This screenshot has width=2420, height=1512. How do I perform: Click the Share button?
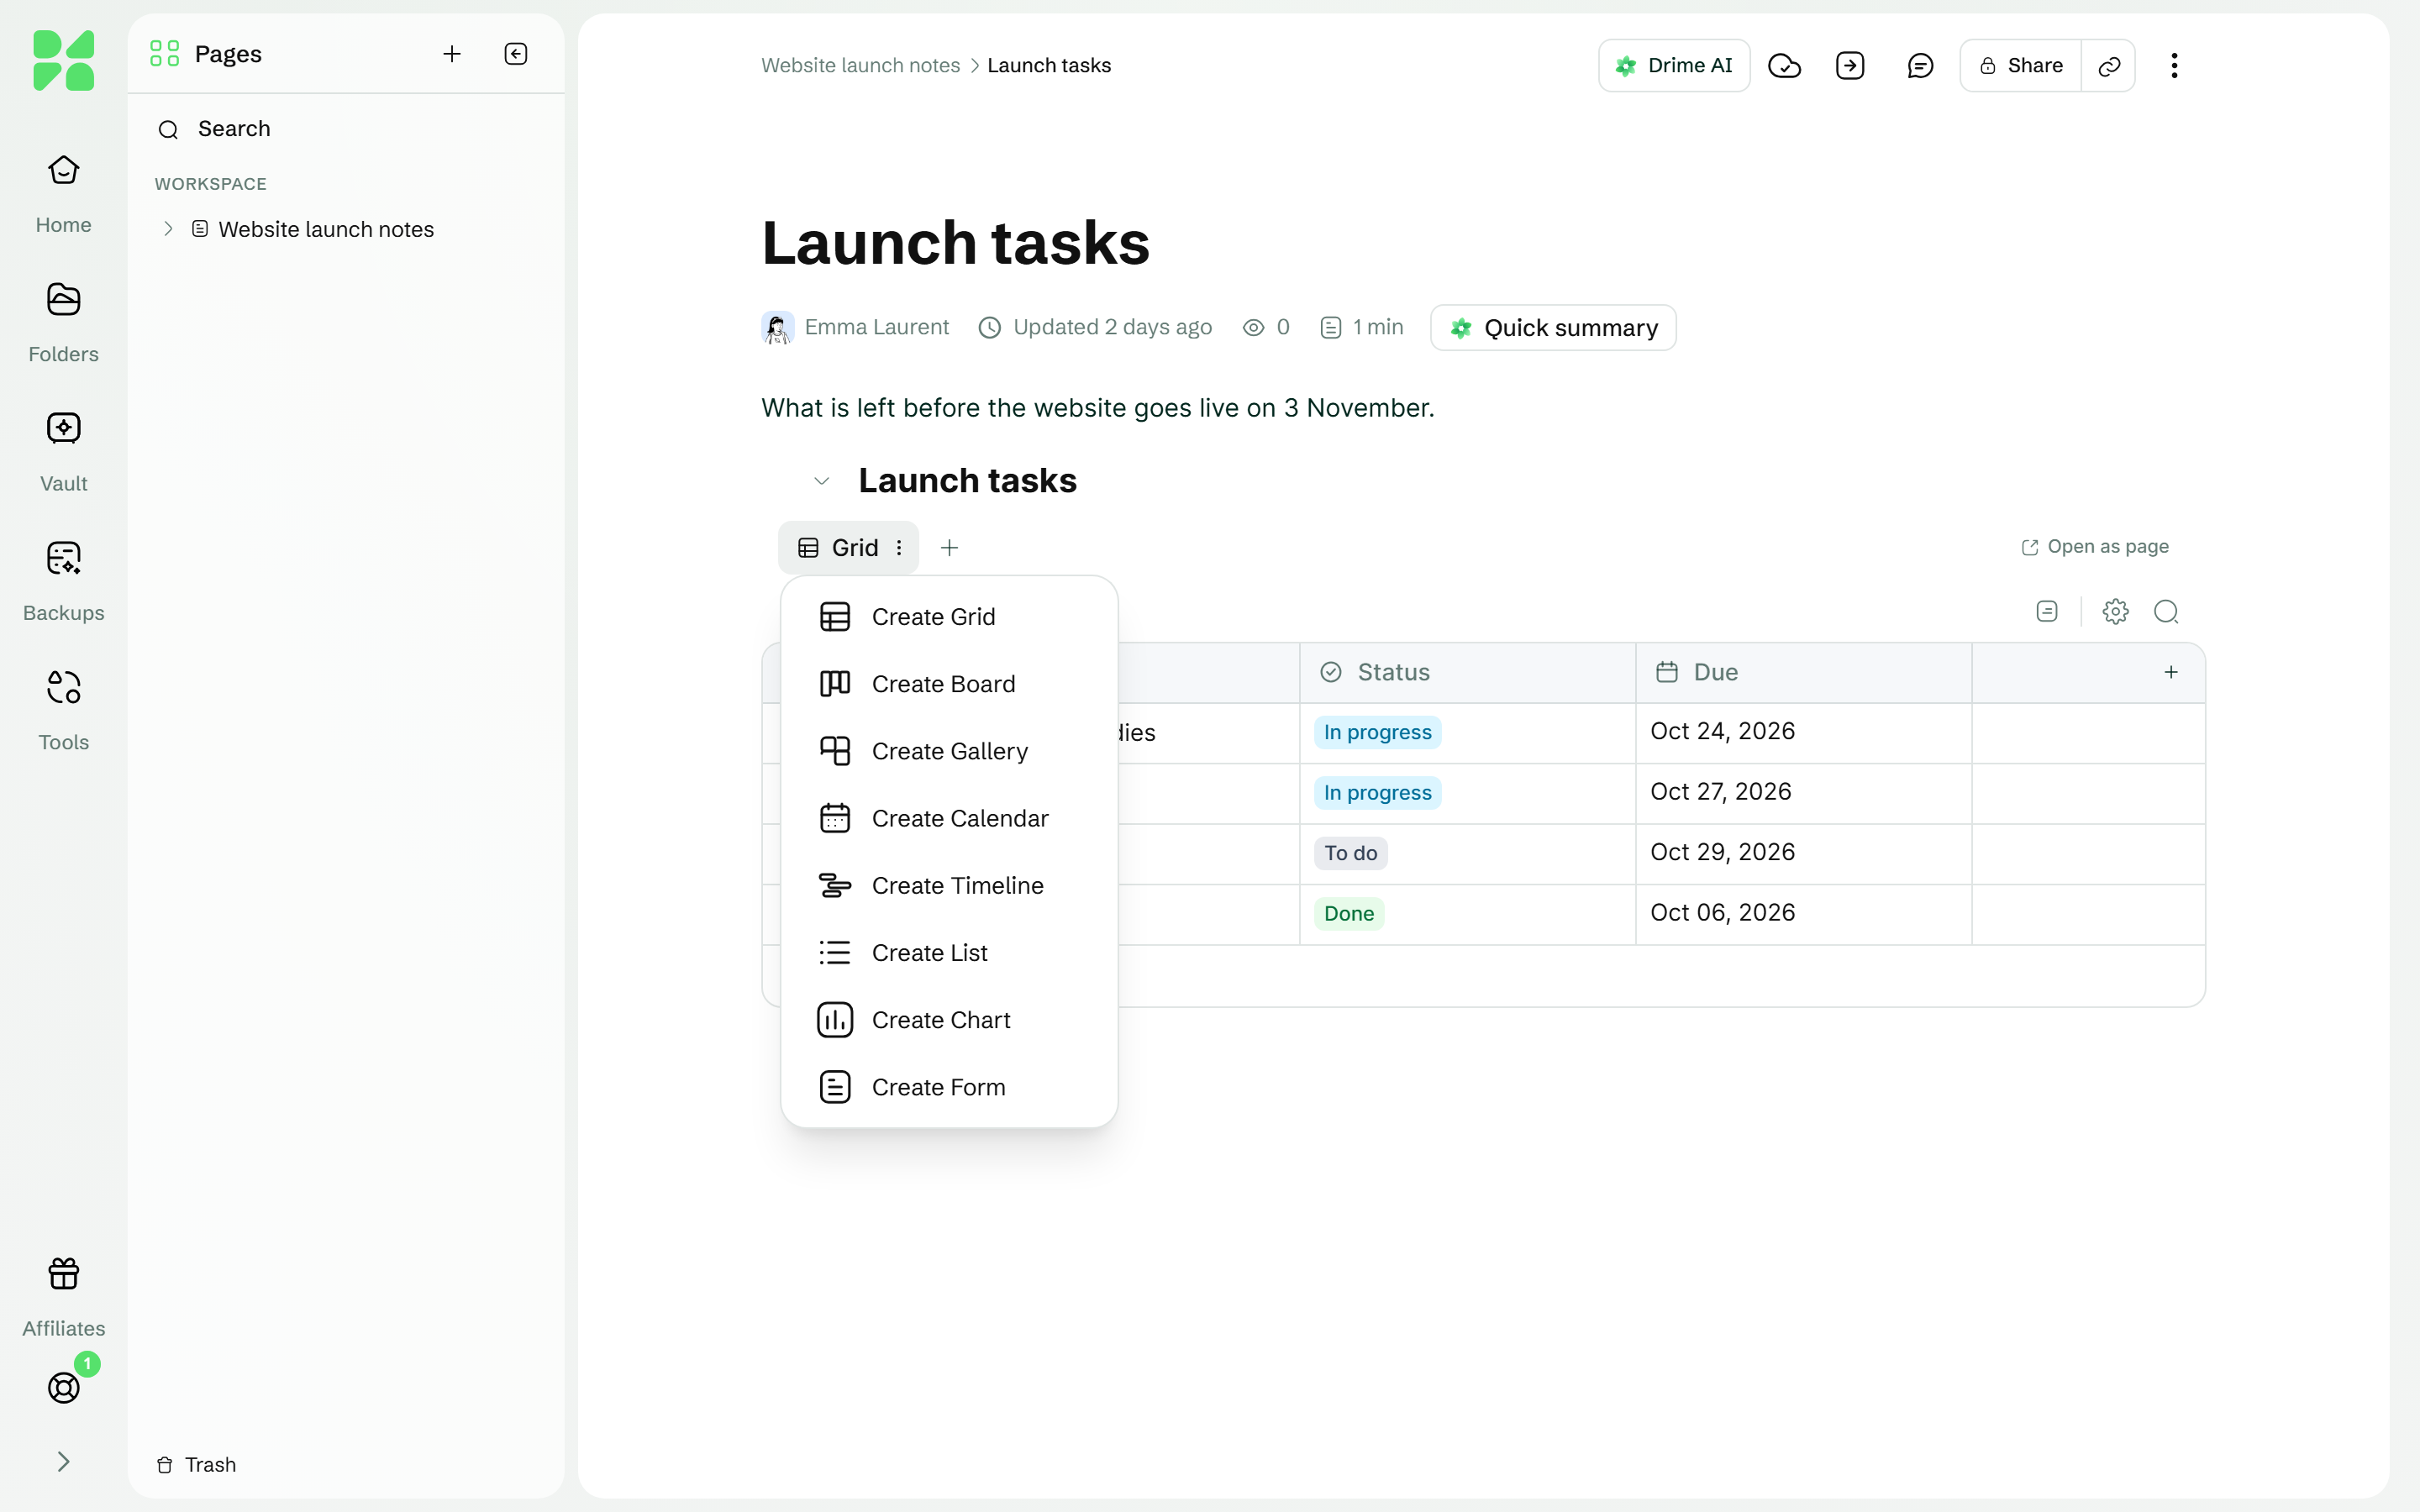pyautogui.click(x=2021, y=66)
